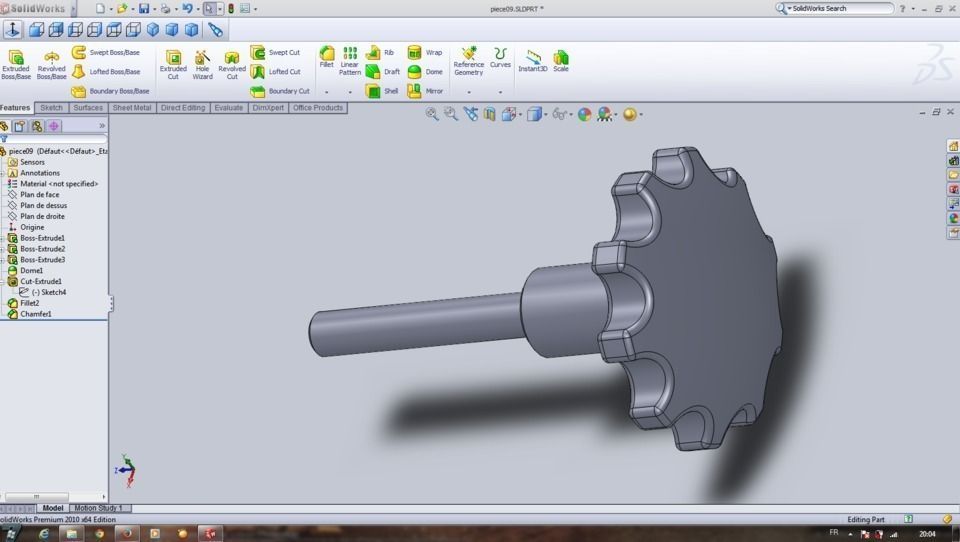Select the Lofted Cut feature
Screen dimensions: 960x542
click(x=276, y=72)
